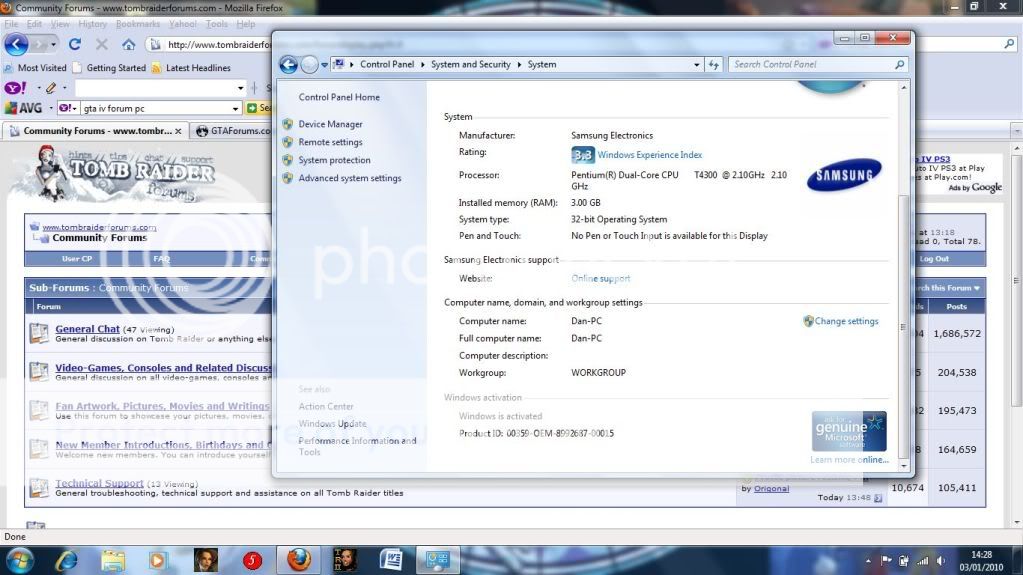Click the Change settings link
1023x575 pixels.
(x=846, y=321)
